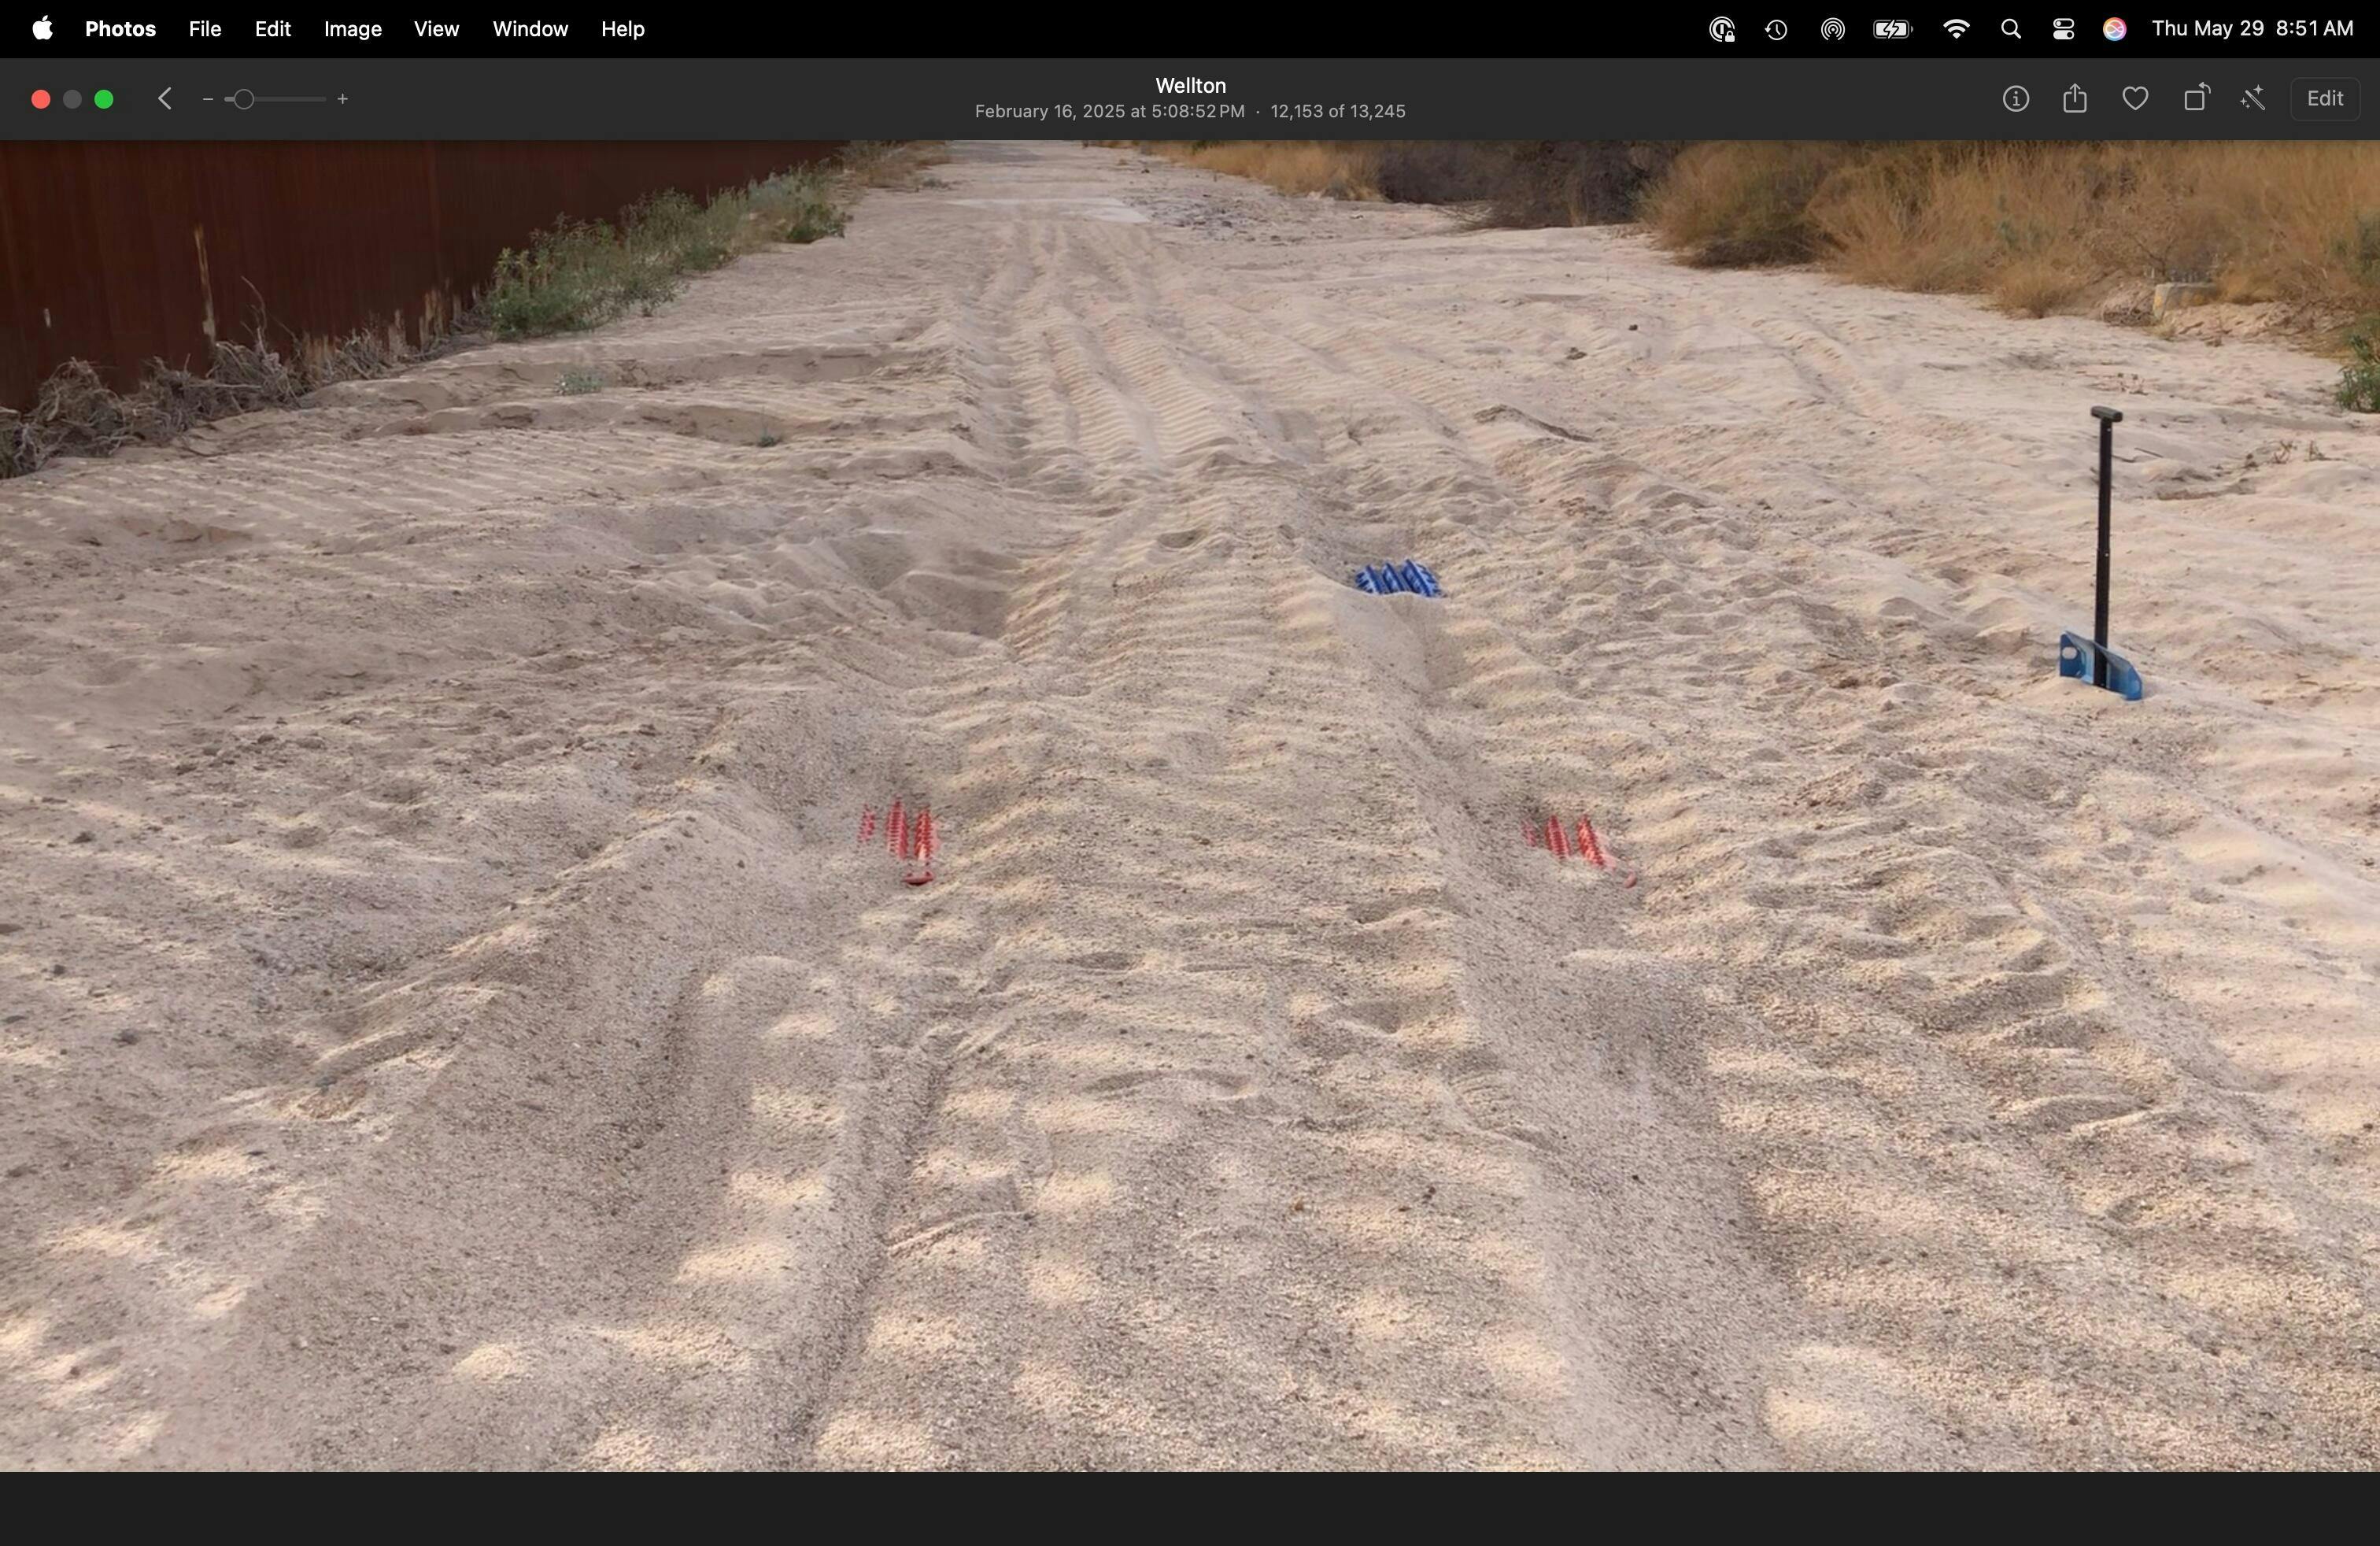Launch Siri from menu bar
This screenshot has width=2380, height=1546.
click(x=2114, y=30)
